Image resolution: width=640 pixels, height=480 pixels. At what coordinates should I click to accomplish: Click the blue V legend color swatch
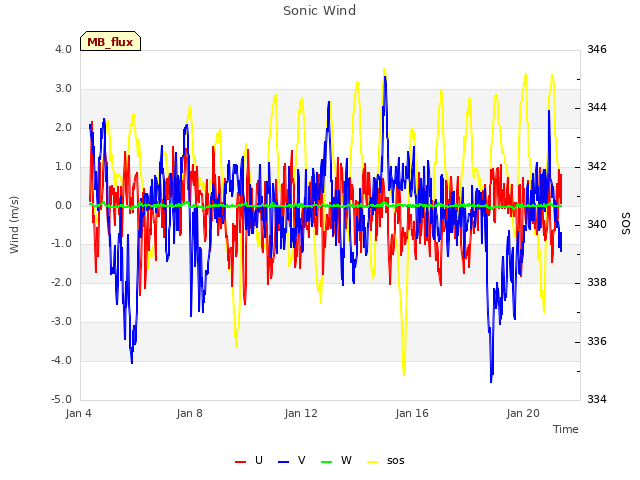click(x=283, y=462)
